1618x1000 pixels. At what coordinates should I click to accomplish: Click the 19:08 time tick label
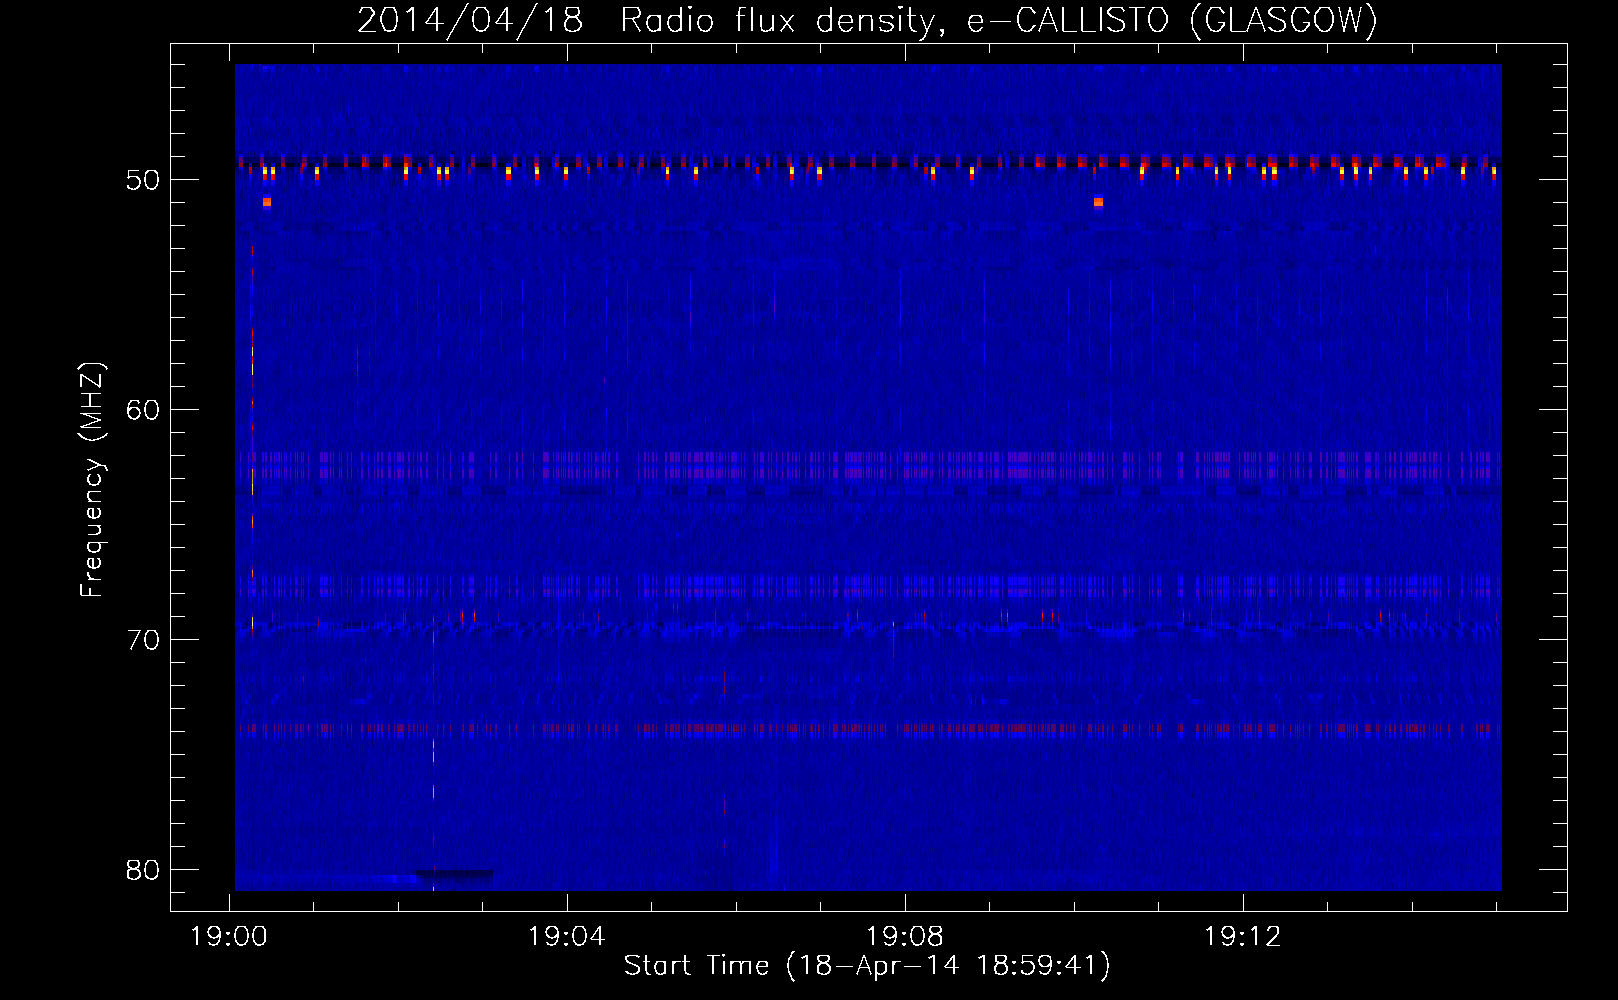pyautogui.click(x=905, y=937)
